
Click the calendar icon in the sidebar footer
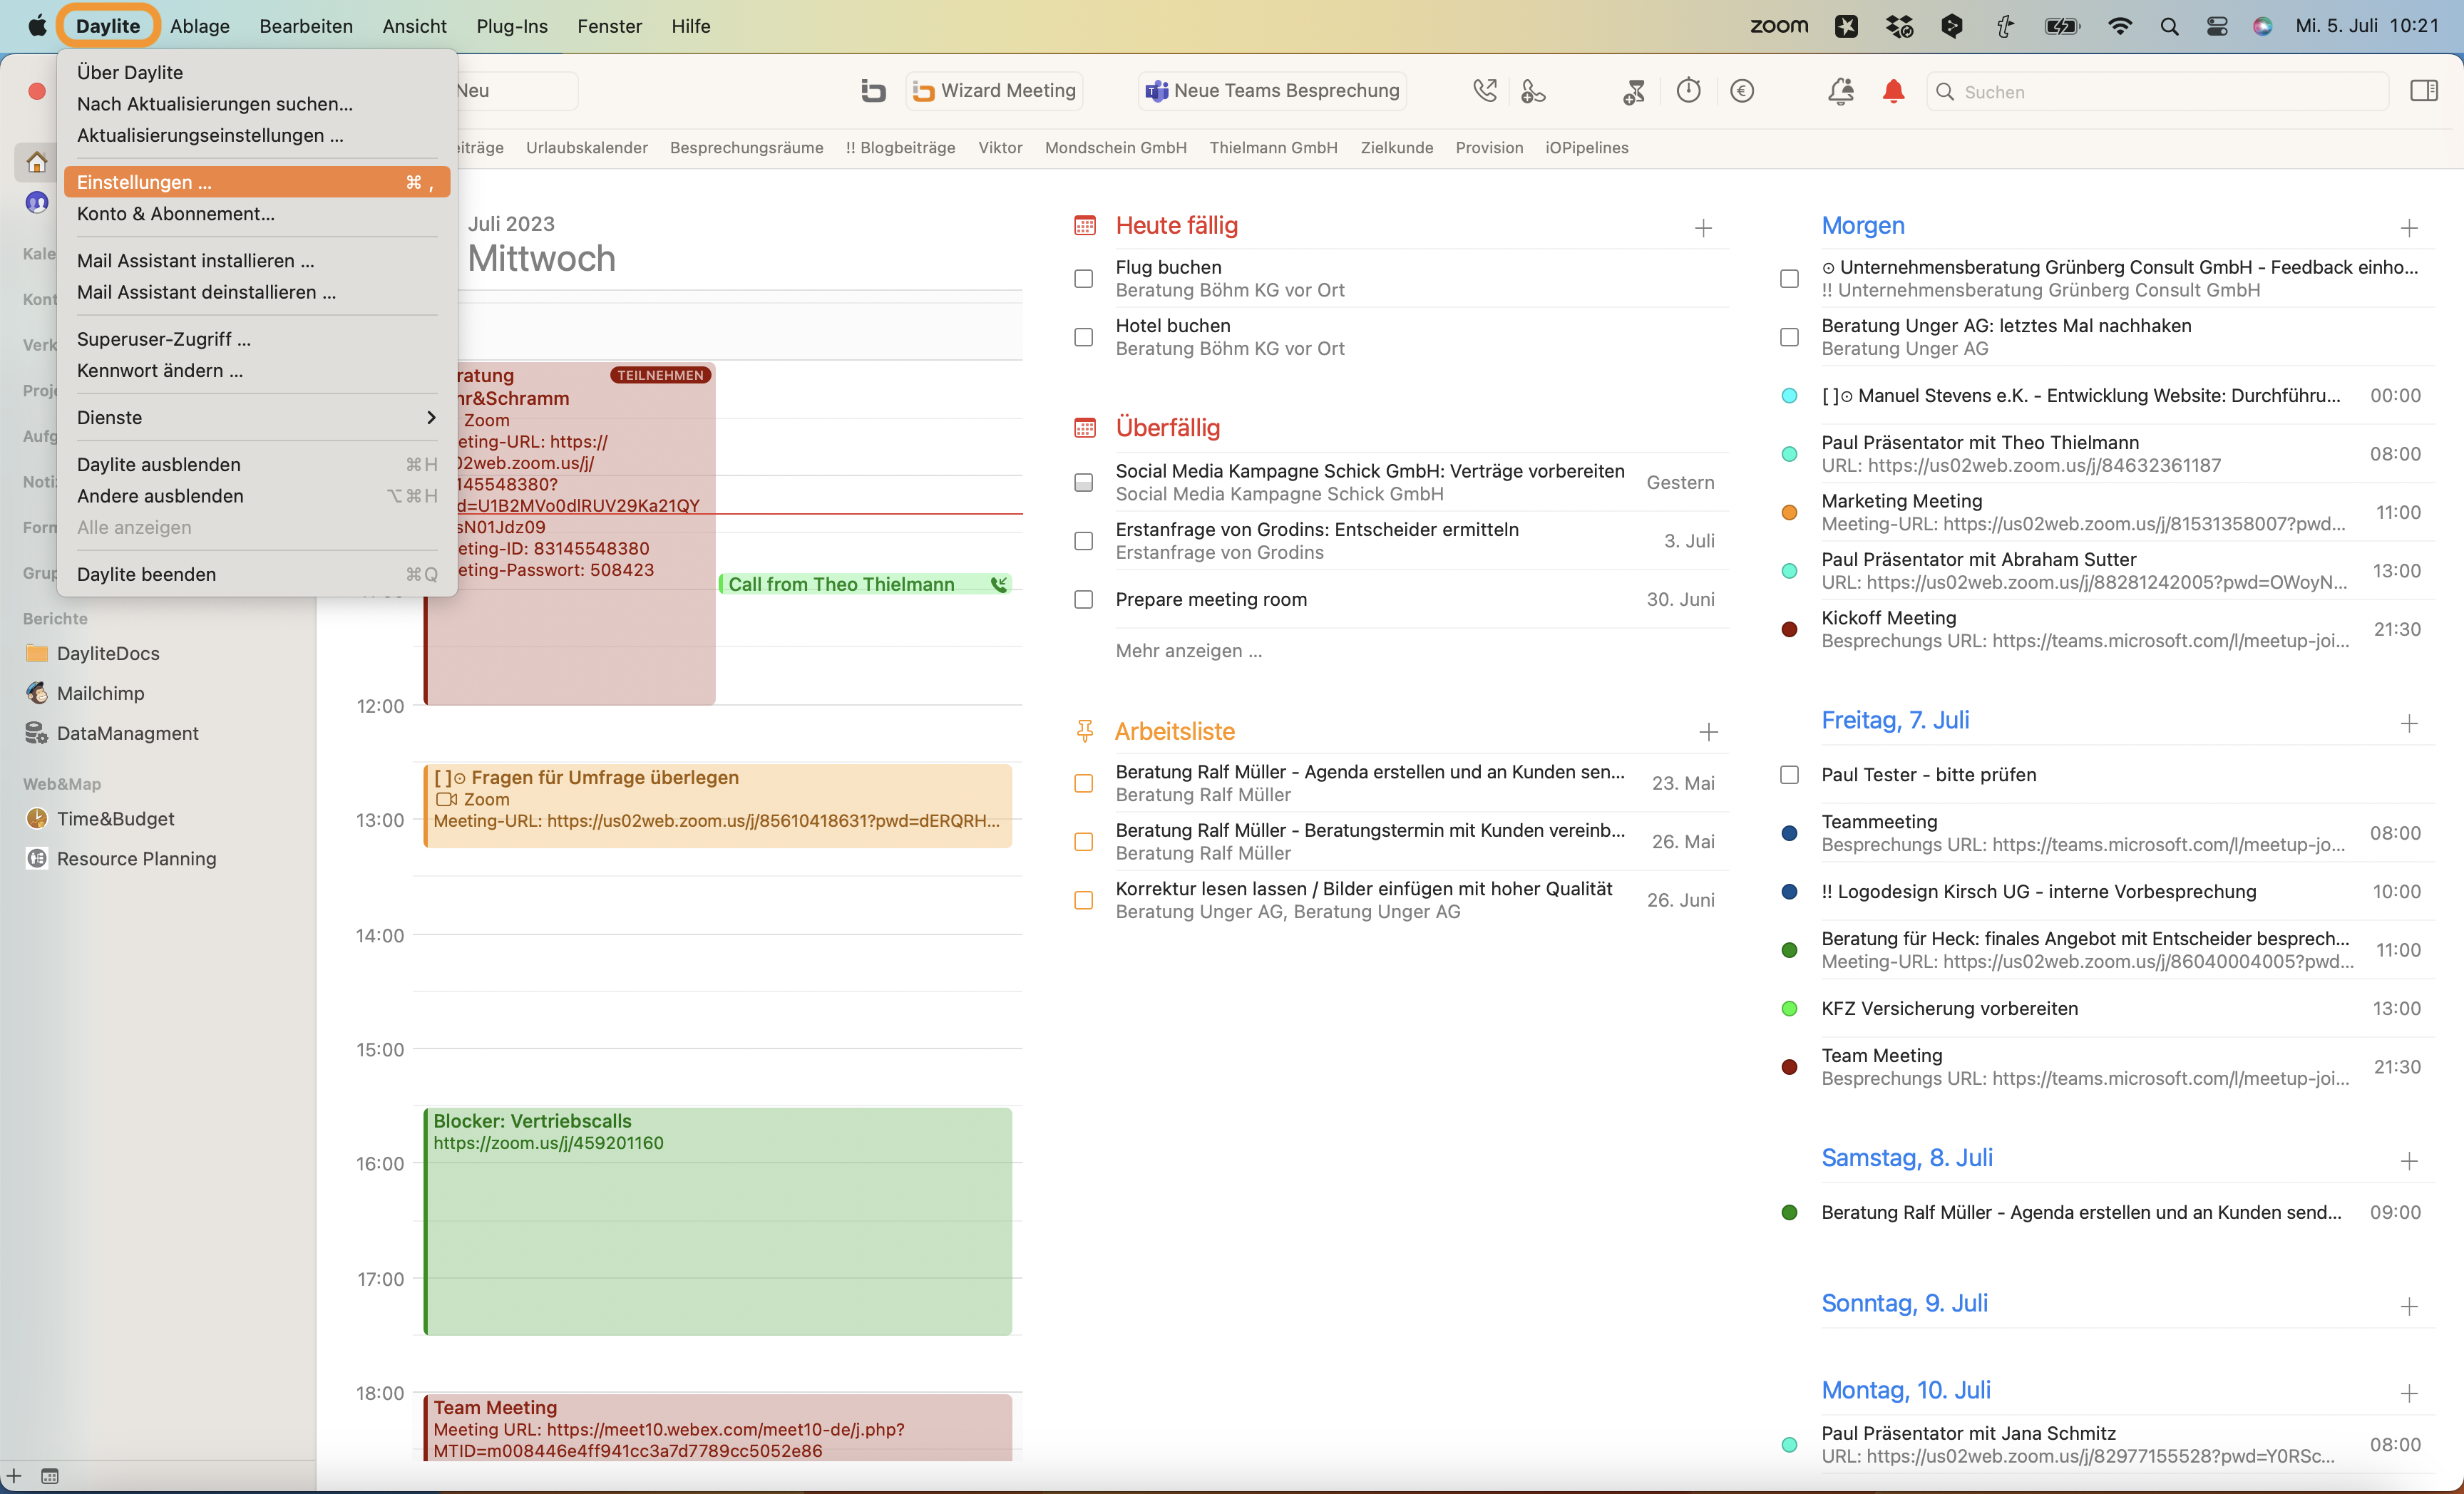[50, 1476]
